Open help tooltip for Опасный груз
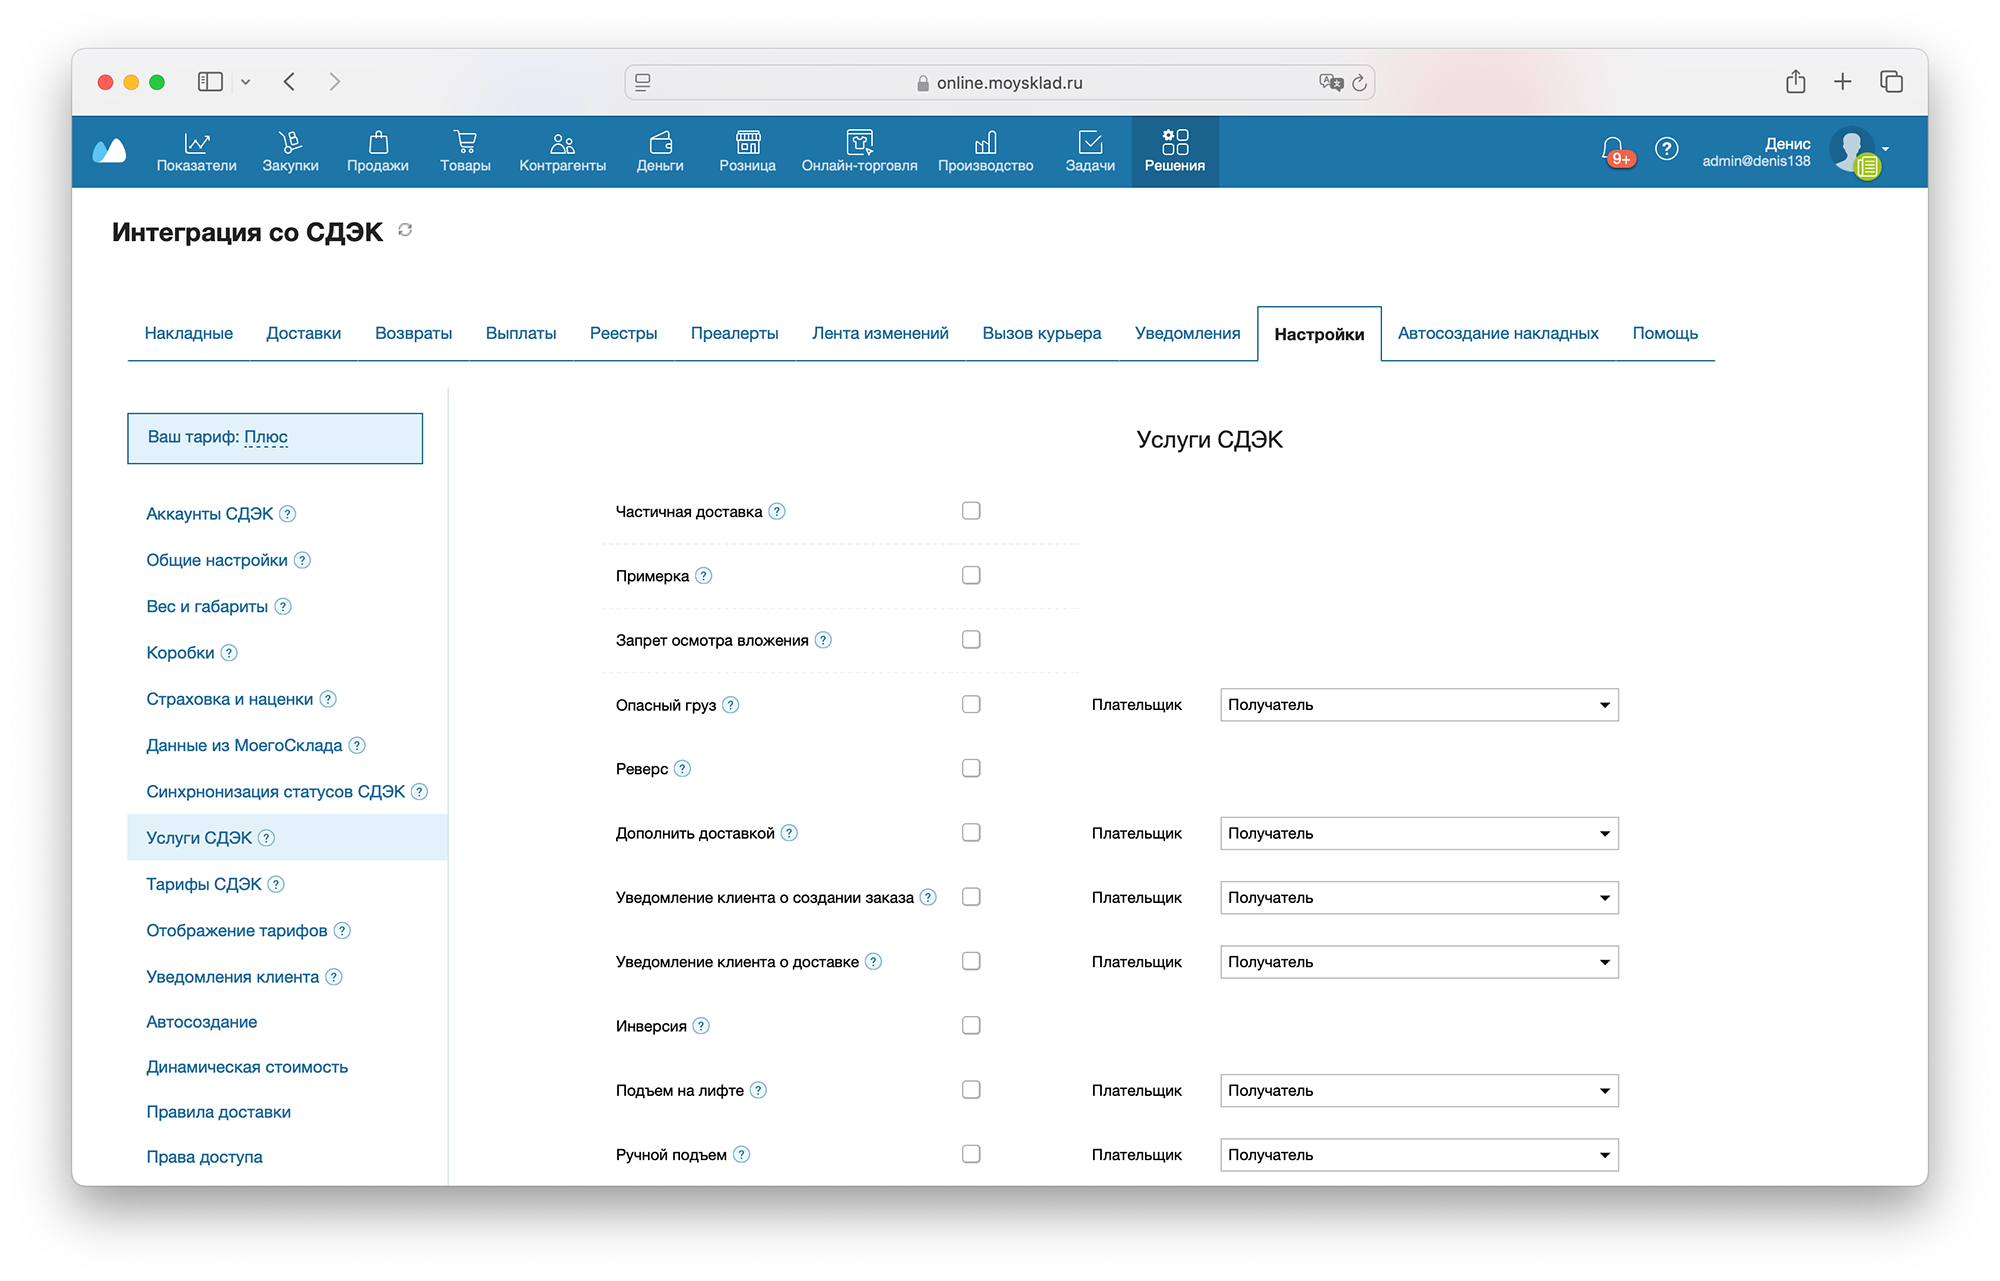 click(x=731, y=705)
